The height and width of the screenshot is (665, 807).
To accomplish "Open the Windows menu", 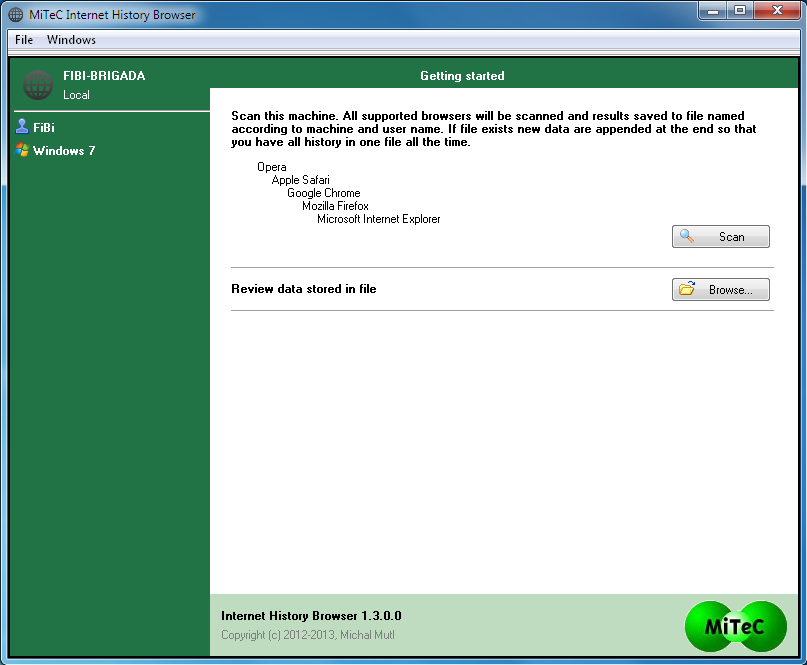I will [71, 40].
